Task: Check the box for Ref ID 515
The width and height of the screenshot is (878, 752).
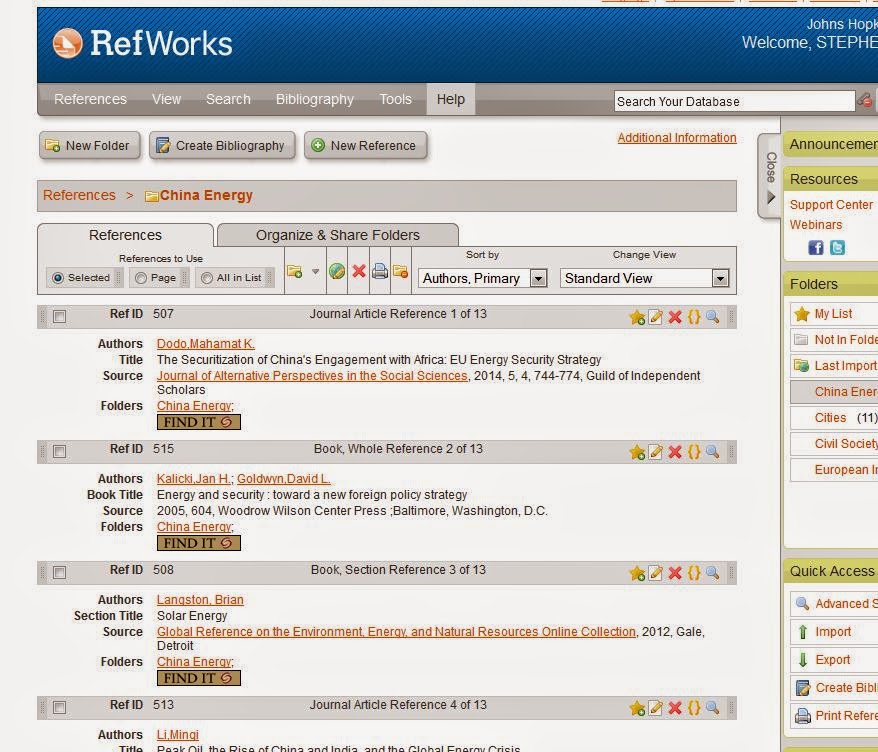Action: tap(59, 451)
